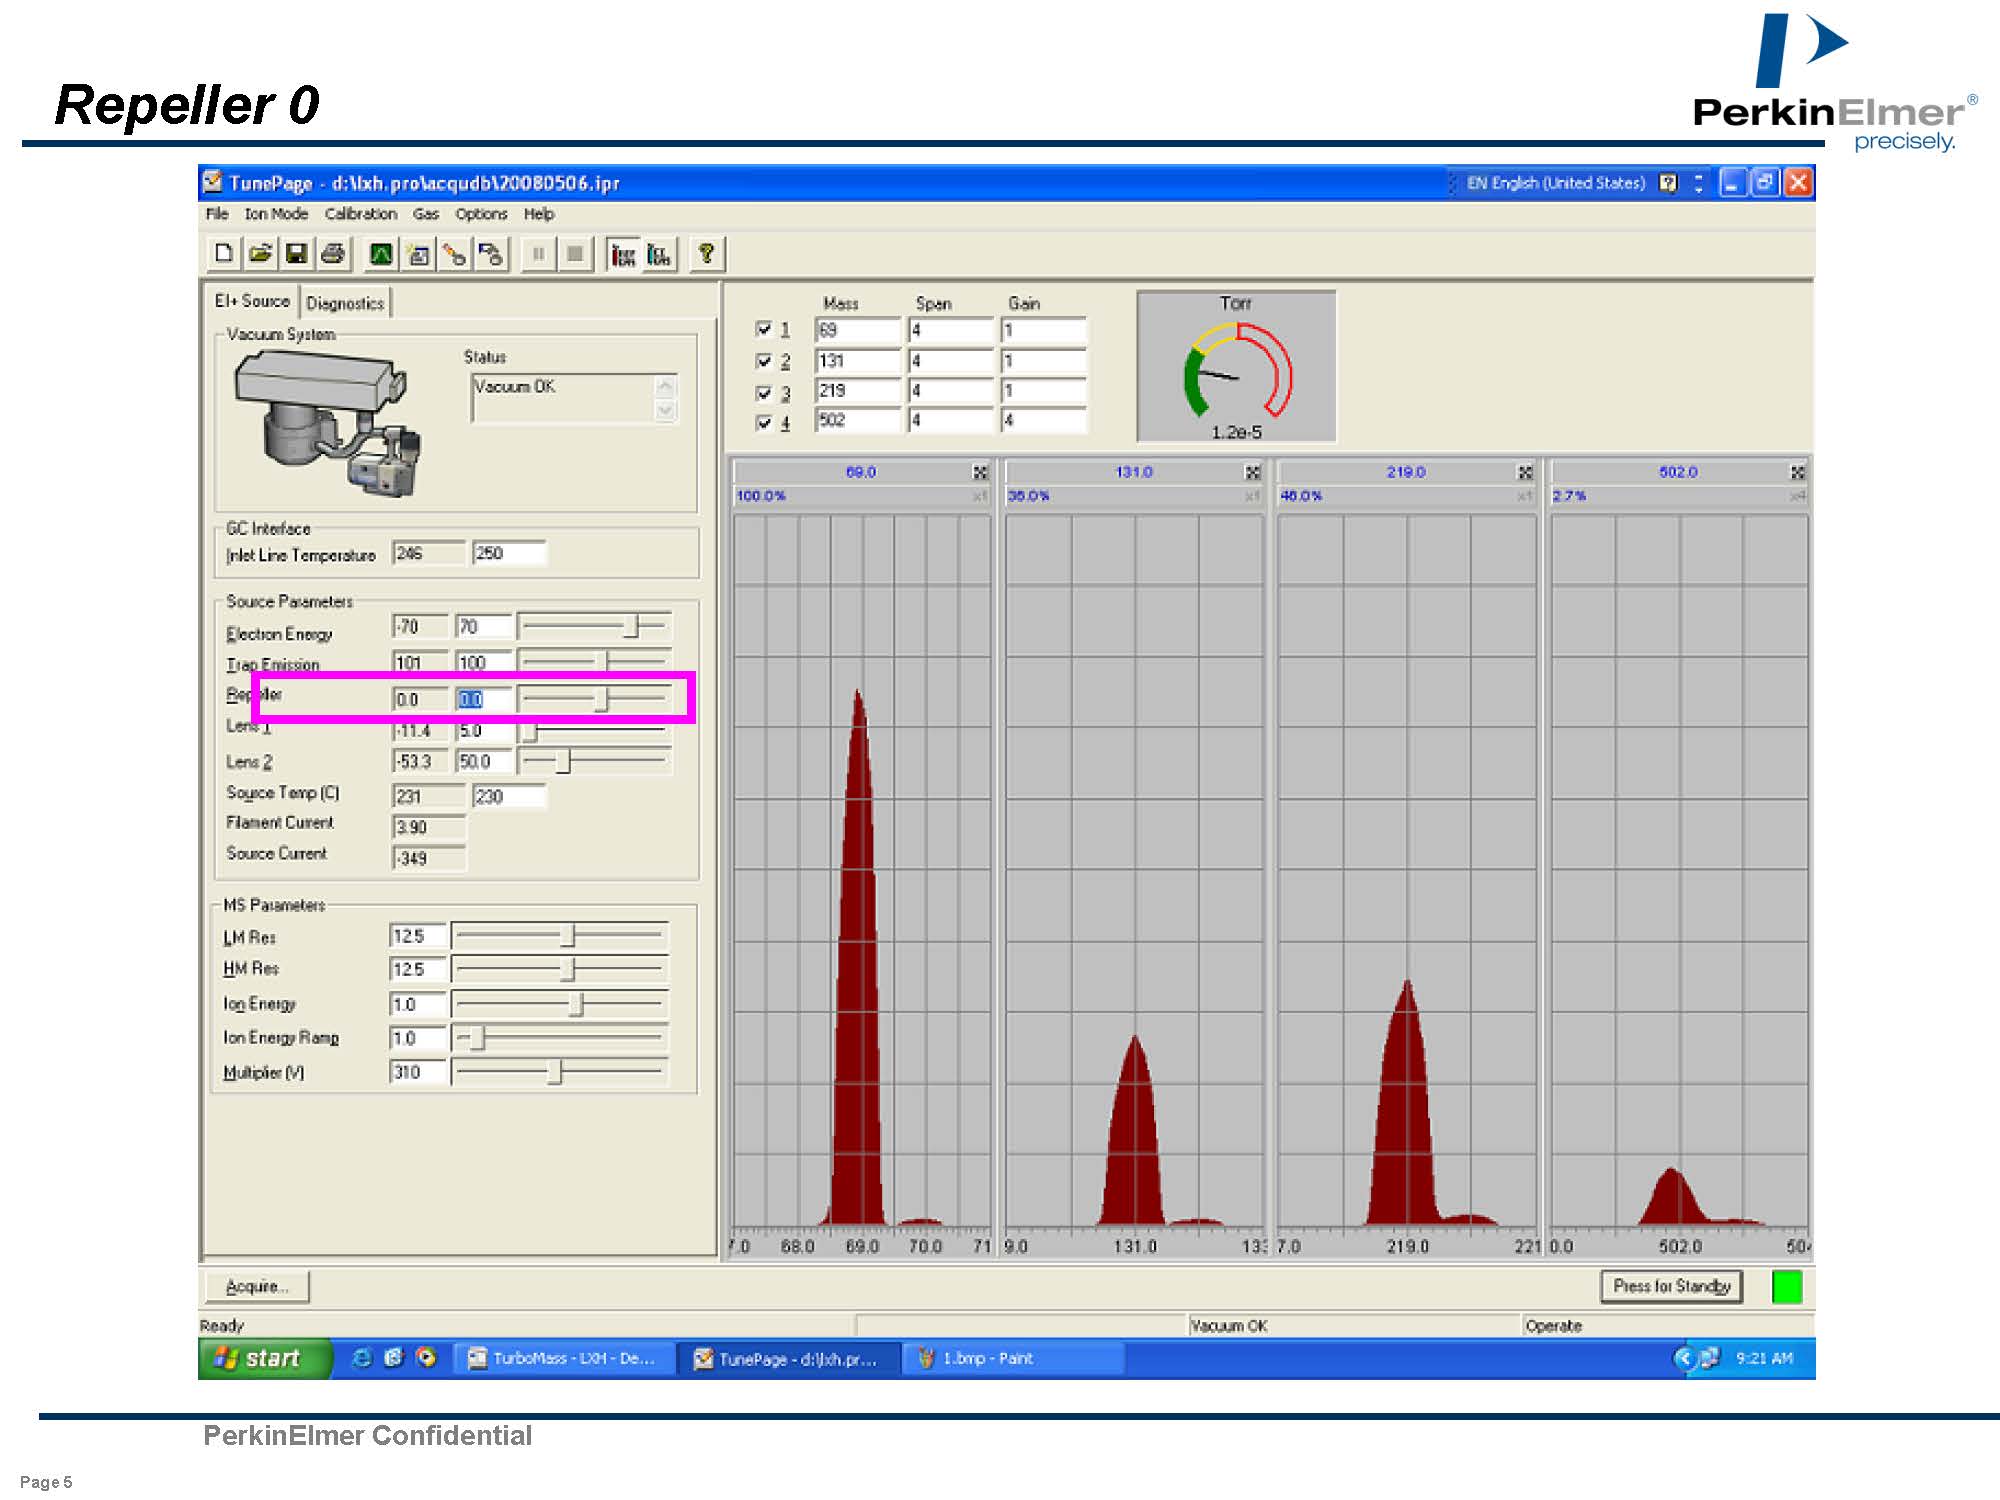This screenshot has width=2000, height=1500.
Task: Switch to the Diagnostics tab
Action: click(345, 303)
